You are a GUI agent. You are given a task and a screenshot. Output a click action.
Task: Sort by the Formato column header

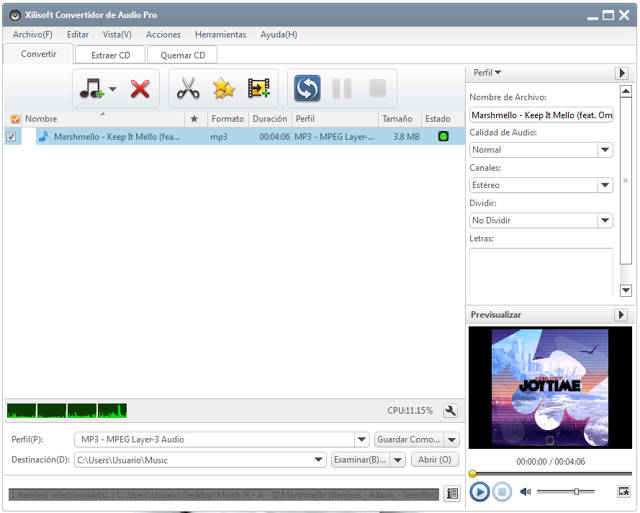pos(227,119)
